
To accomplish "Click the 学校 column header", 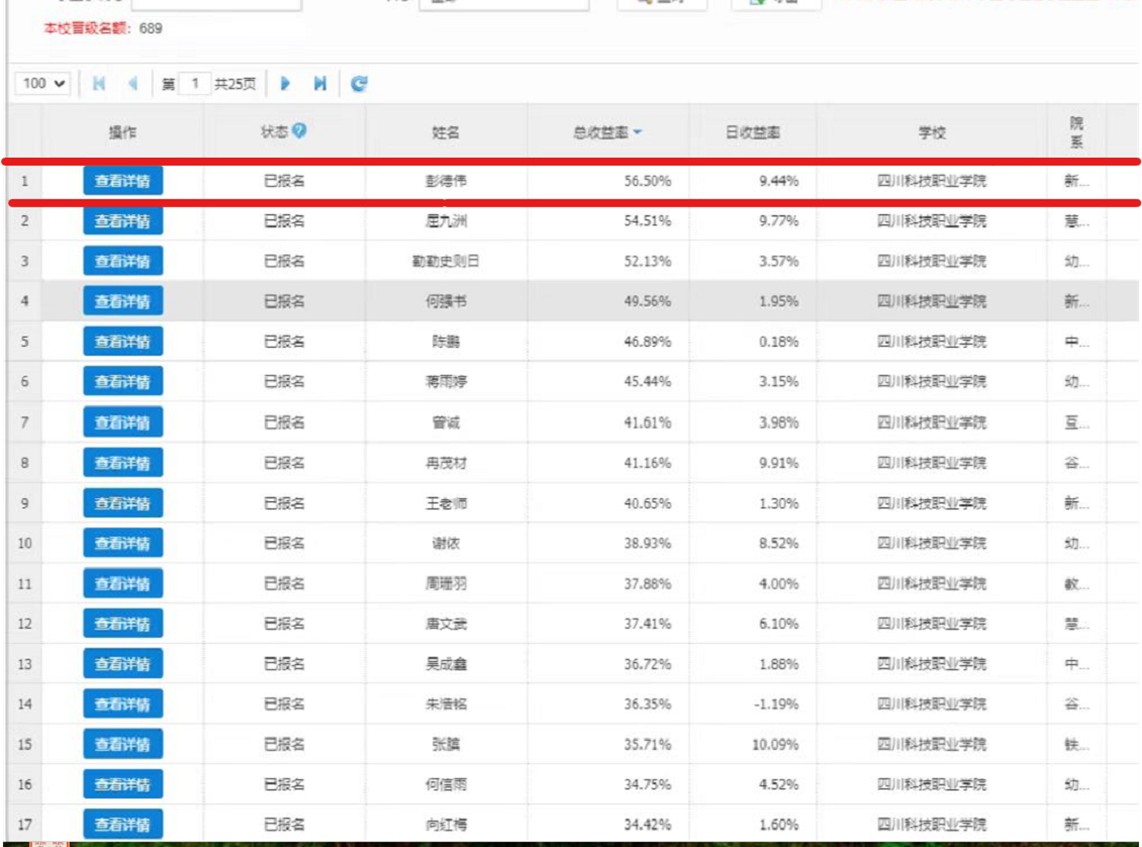I will 932,133.
